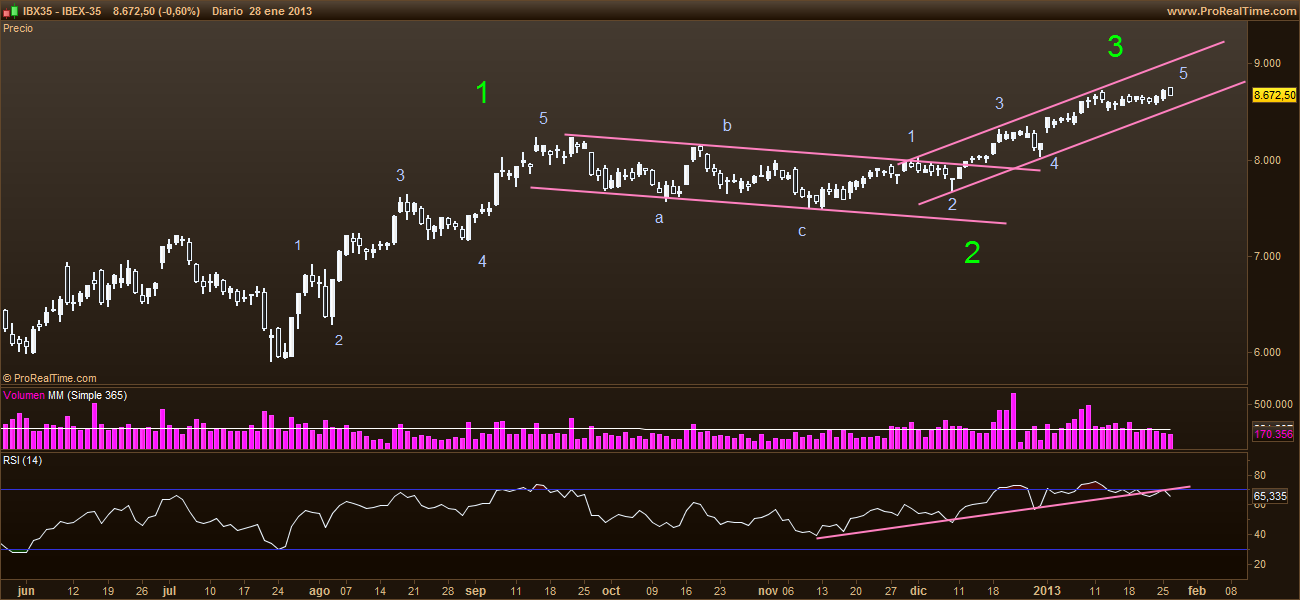Click the © ProRealTime.com copyright label
1300x600 pixels.
(51, 378)
